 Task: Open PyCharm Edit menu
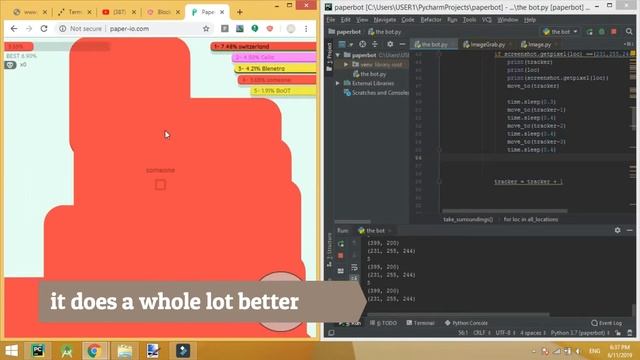(x=345, y=20)
